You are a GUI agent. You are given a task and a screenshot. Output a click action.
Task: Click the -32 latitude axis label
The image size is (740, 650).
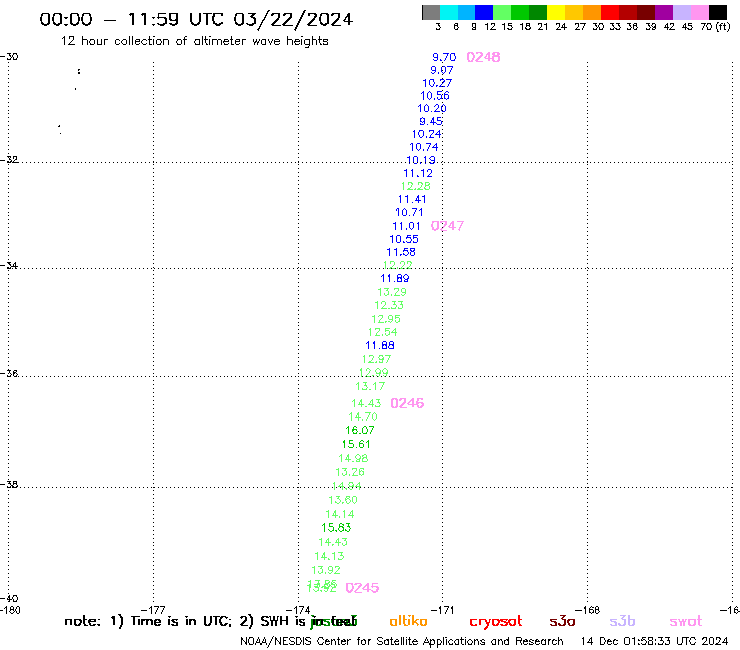click(x=9, y=160)
